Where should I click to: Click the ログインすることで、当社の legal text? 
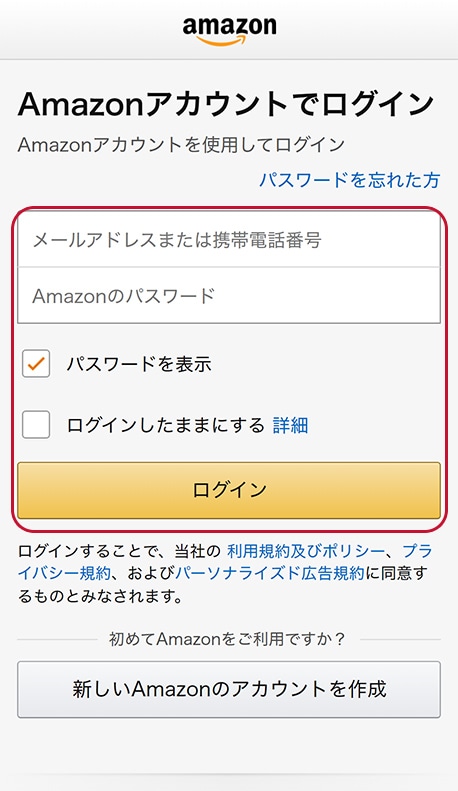point(119,551)
